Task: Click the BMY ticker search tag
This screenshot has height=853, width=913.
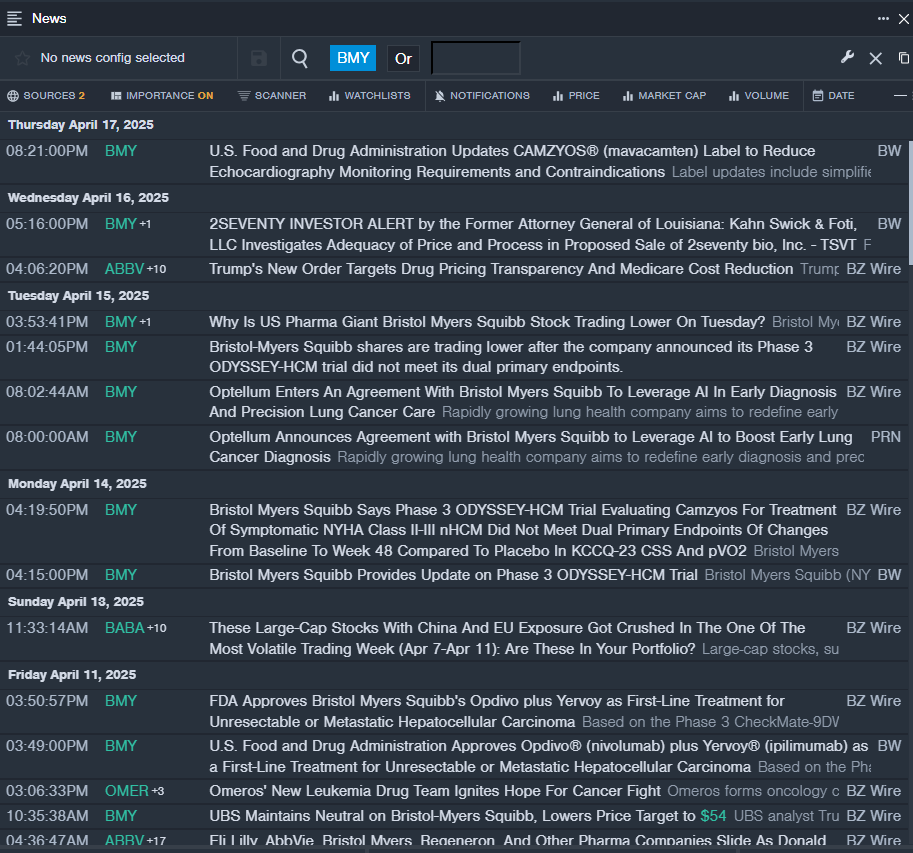Action: point(353,58)
